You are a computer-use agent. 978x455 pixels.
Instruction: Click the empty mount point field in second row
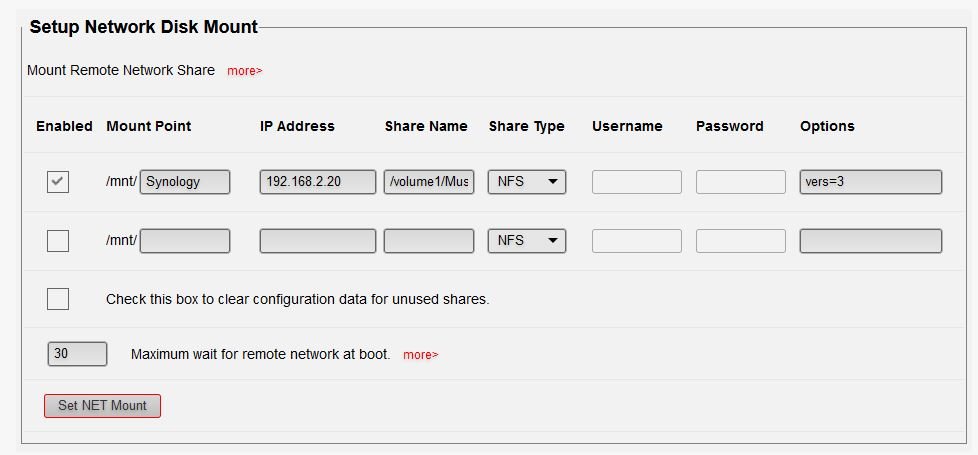tap(185, 241)
